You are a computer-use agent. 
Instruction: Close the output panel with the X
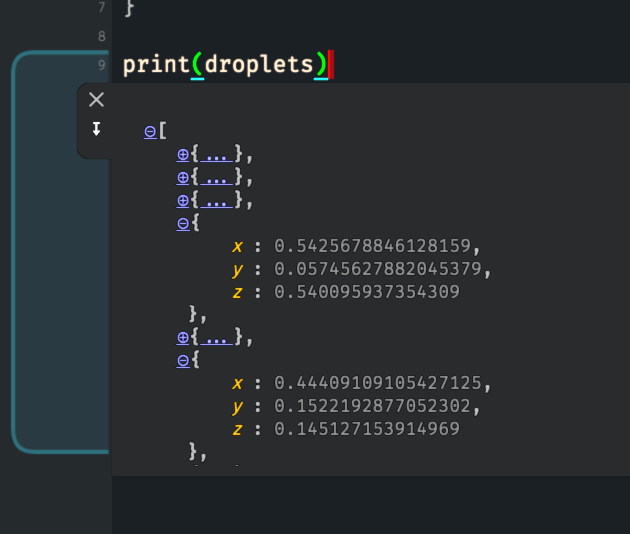point(96,99)
